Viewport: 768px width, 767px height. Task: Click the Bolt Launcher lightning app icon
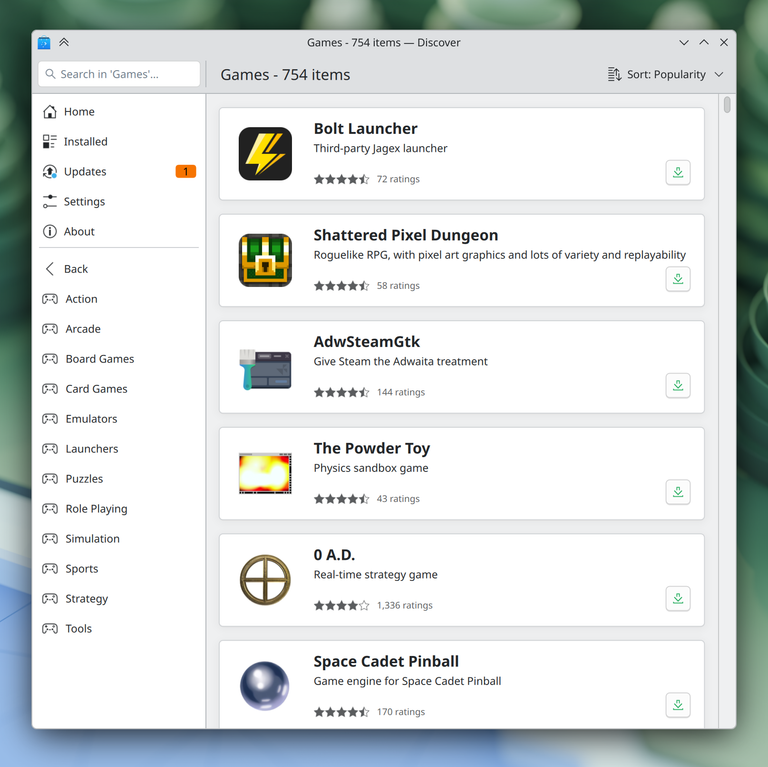(x=265, y=153)
